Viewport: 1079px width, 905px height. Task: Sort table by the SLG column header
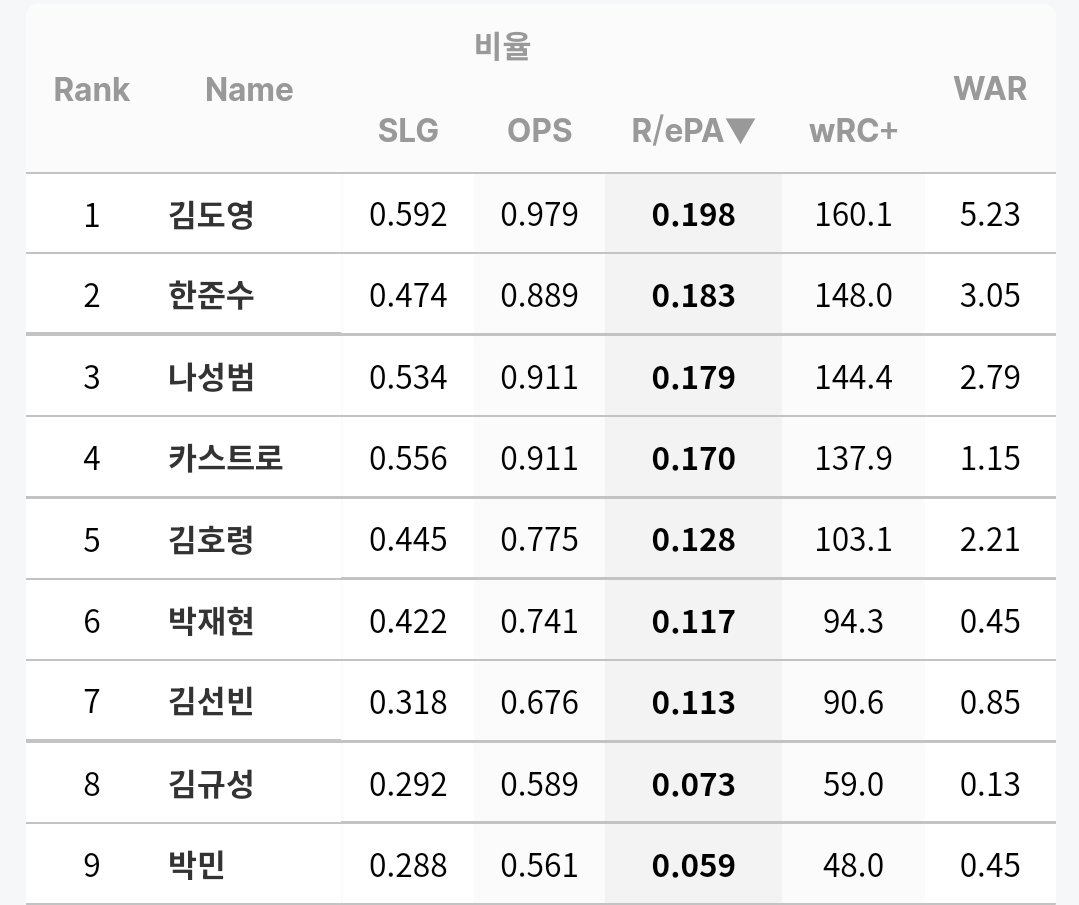[x=408, y=131]
